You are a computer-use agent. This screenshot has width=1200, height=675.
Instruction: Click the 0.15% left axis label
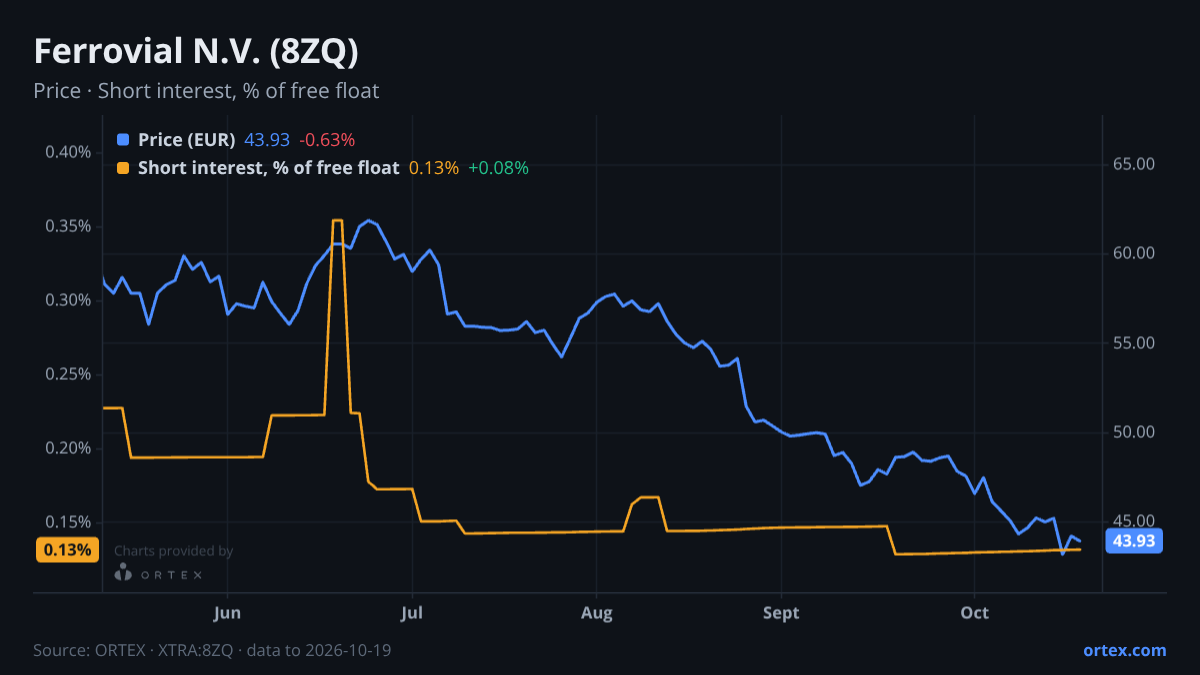tap(68, 522)
